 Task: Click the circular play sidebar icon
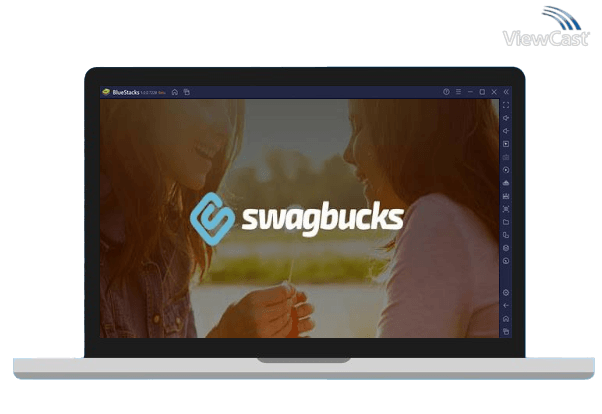[x=506, y=170]
